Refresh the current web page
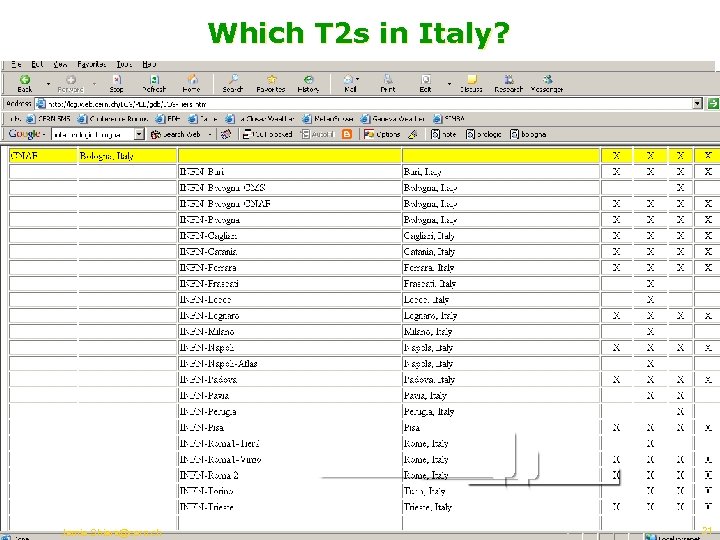Screen dimensions: 720x540 (154, 84)
